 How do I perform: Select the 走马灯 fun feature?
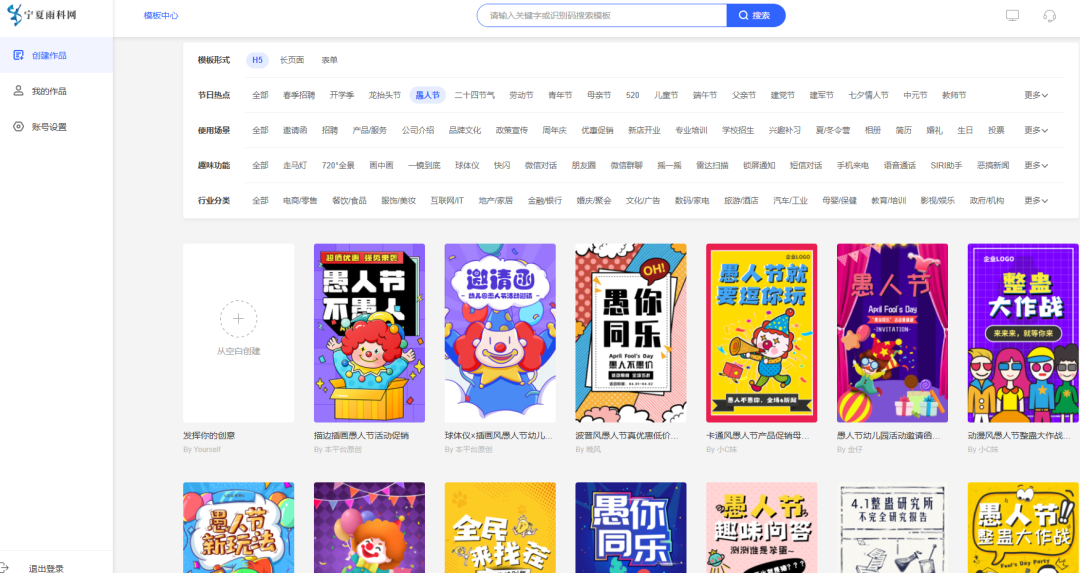pyautogui.click(x=295, y=165)
